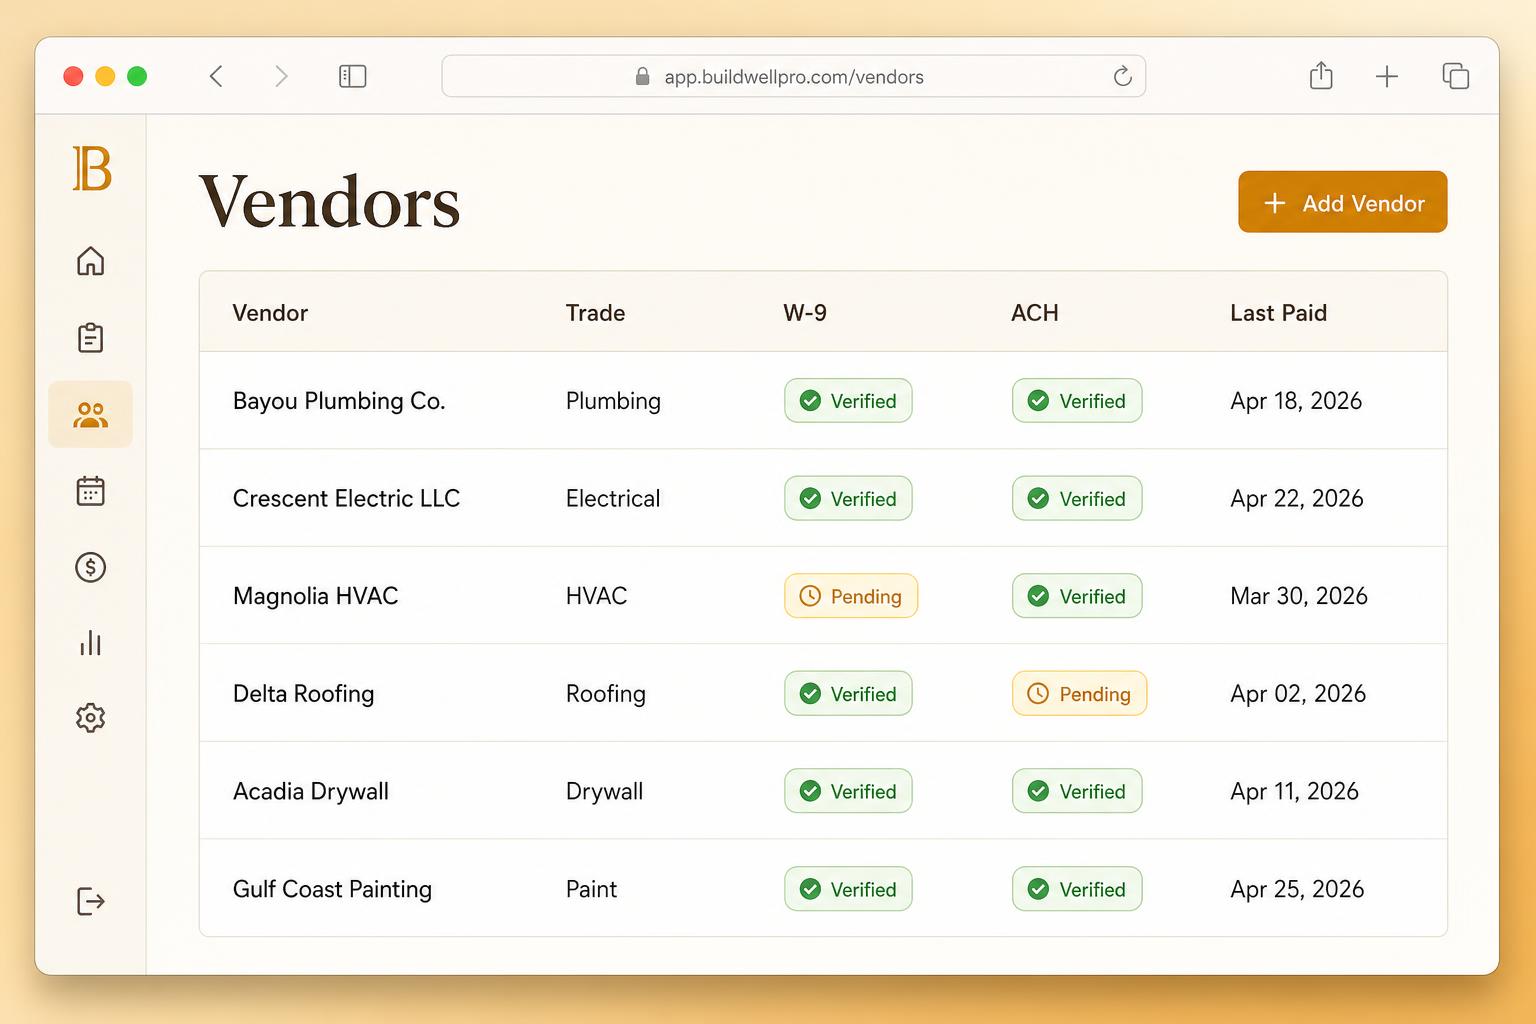Click Crescent Electric's Verified ACH badge
The width and height of the screenshot is (1536, 1024).
point(1077,498)
